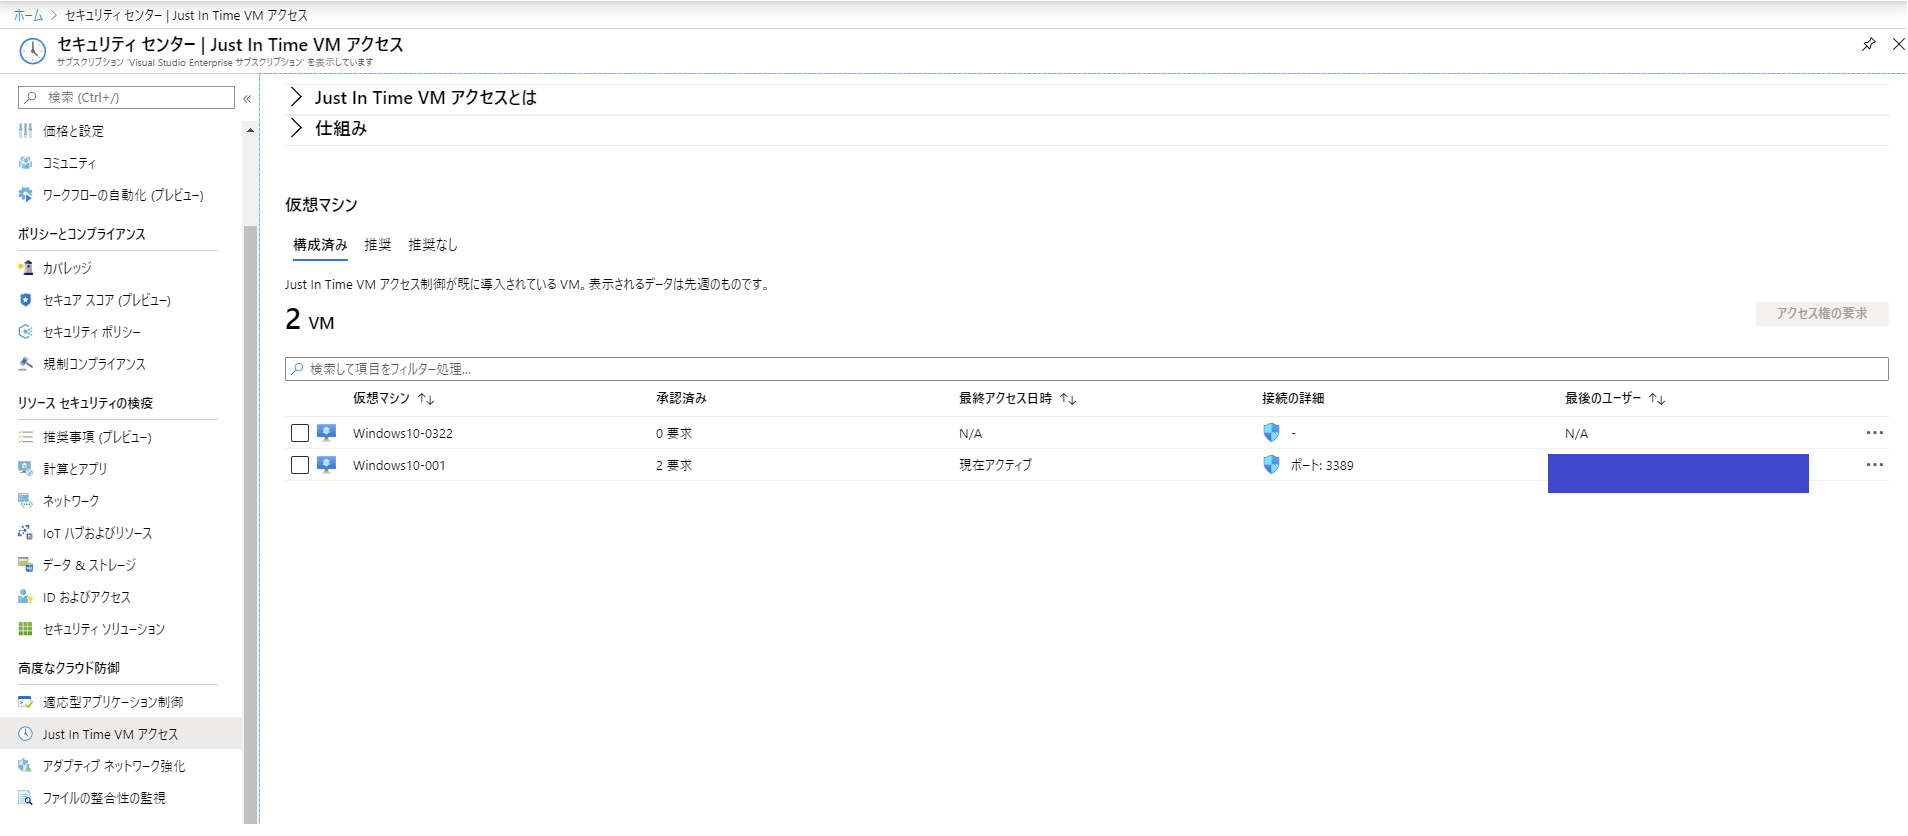Viewport: 1908px width, 836px height.
Task: Click the データ & ストレージ icon
Action: pos(26,565)
